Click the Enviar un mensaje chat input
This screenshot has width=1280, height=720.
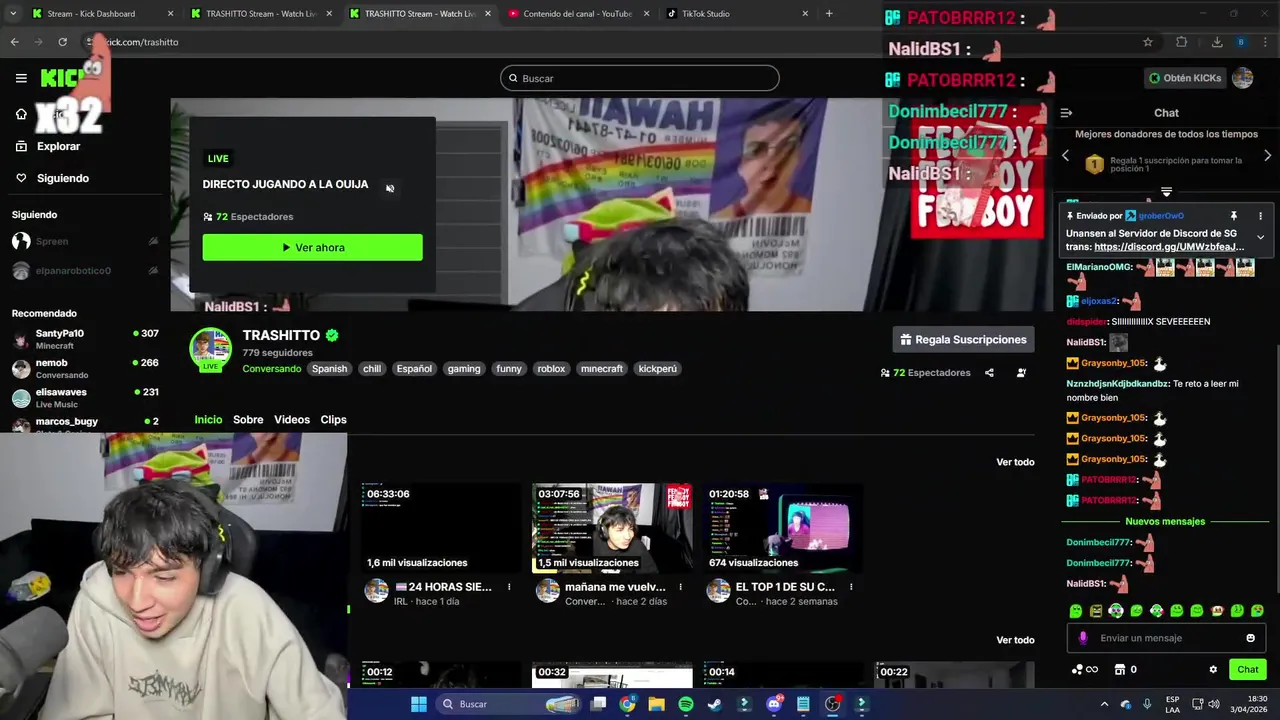pos(1166,638)
